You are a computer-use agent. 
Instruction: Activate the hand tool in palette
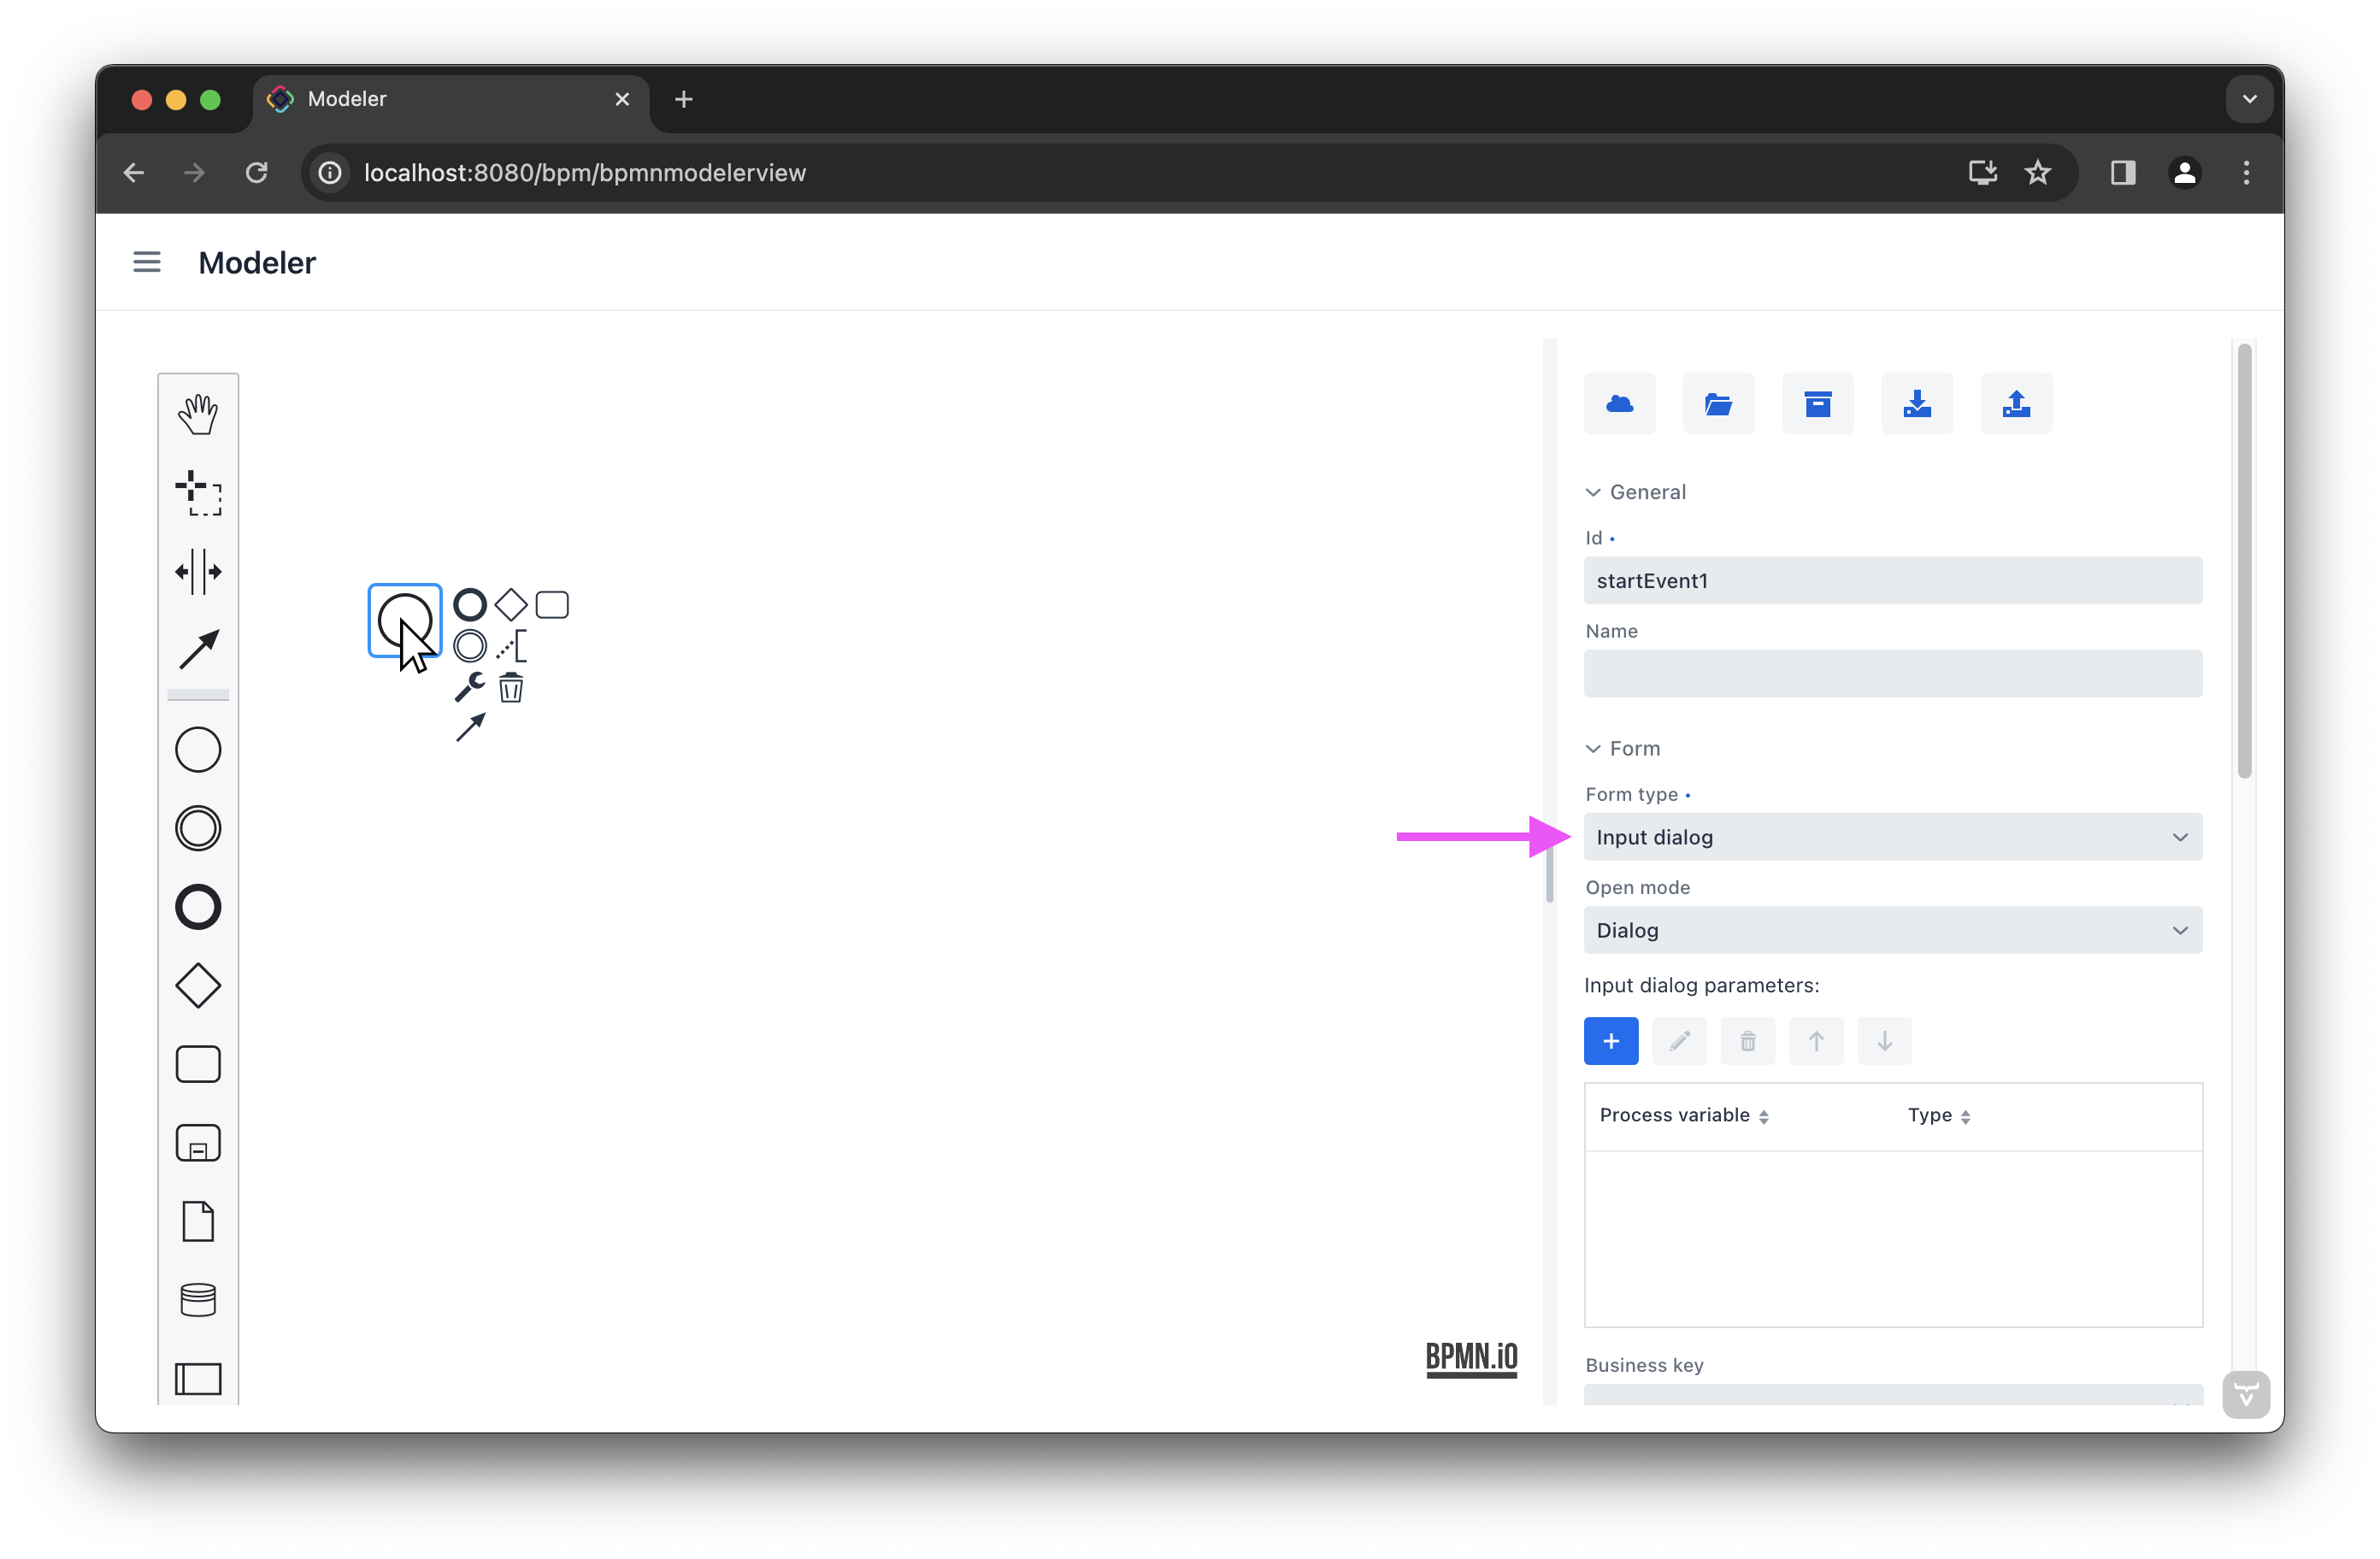(198, 413)
